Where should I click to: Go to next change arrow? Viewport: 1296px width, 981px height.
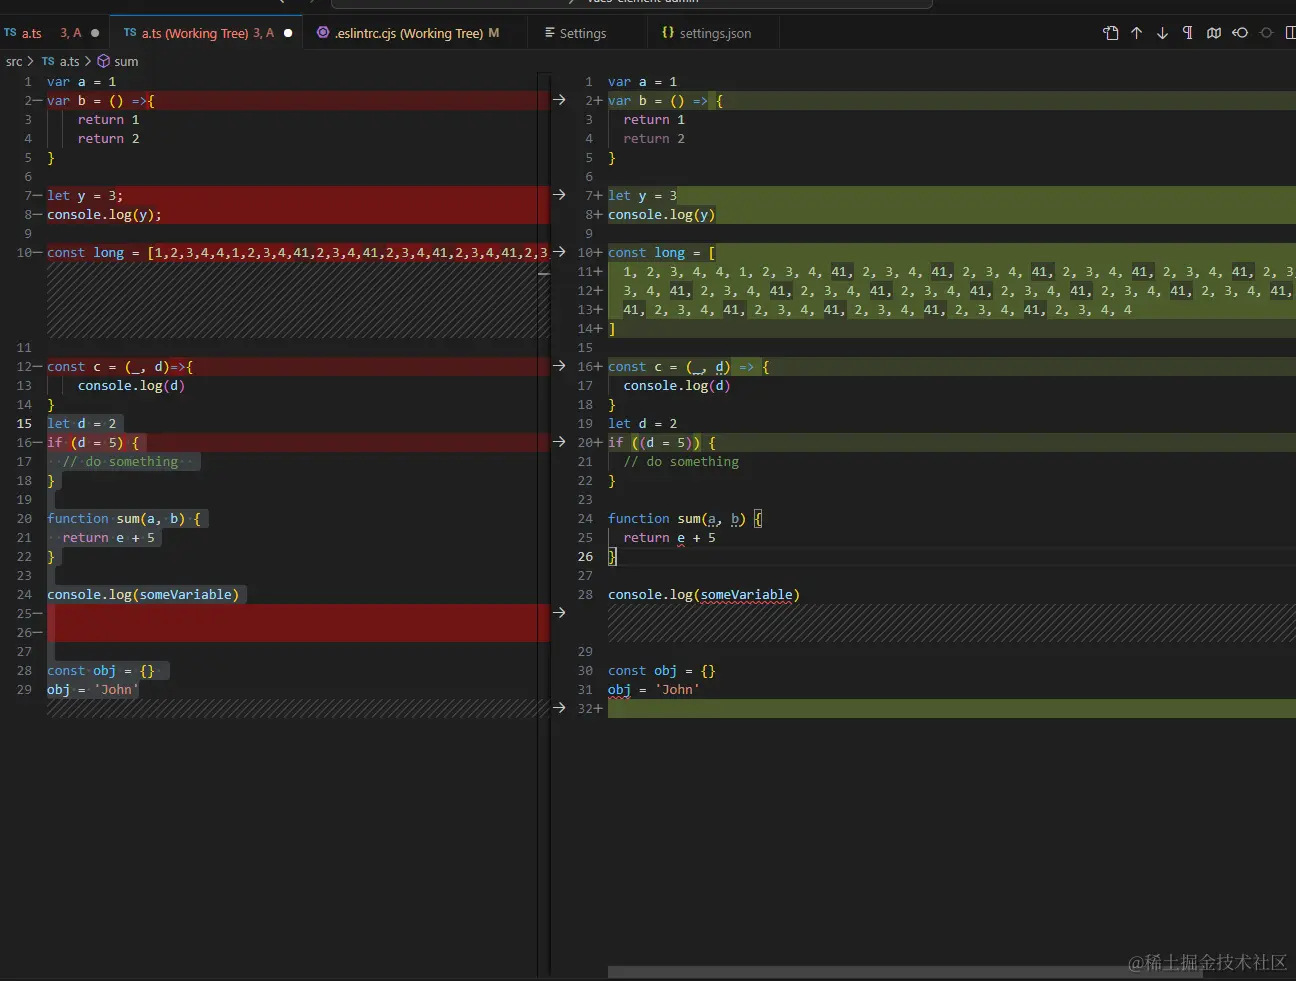(x=1162, y=33)
